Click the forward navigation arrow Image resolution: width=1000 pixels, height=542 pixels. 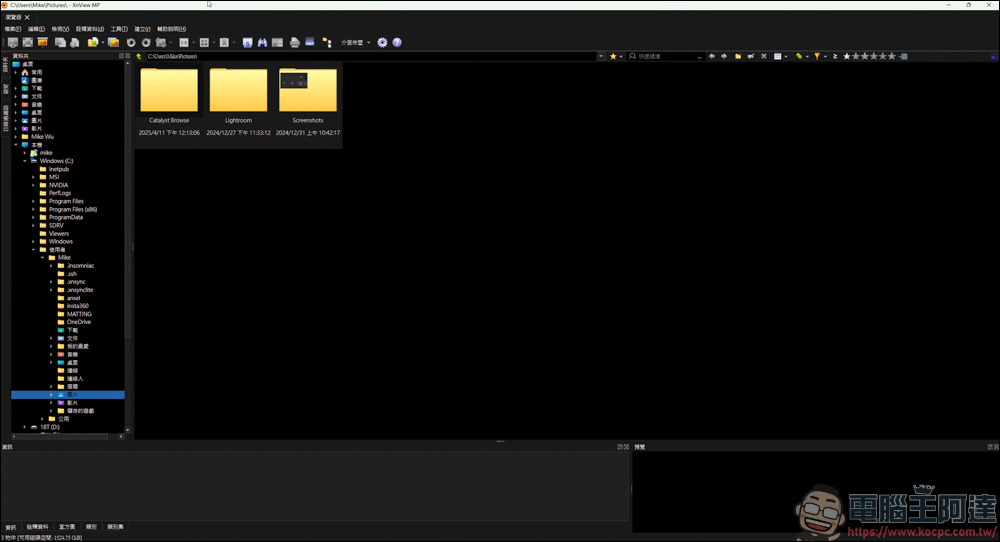click(724, 56)
